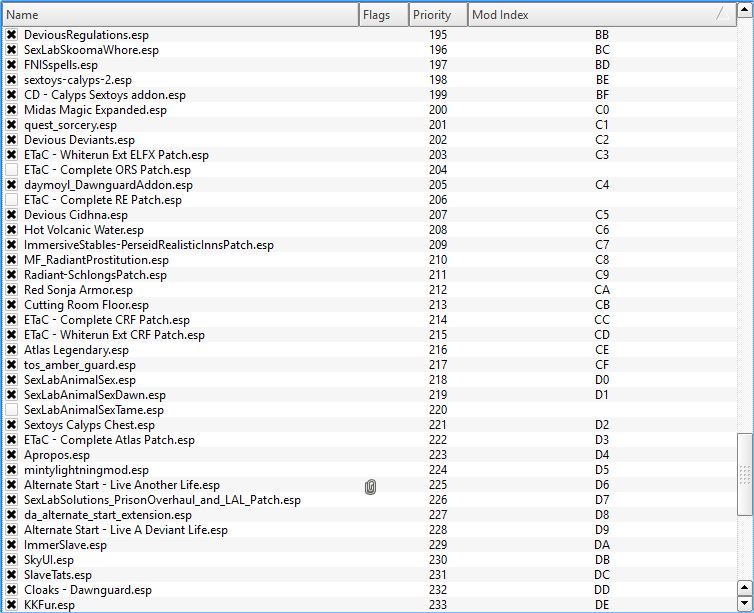Sort plugins by the Name column header
754x613 pixels.
tap(180, 15)
